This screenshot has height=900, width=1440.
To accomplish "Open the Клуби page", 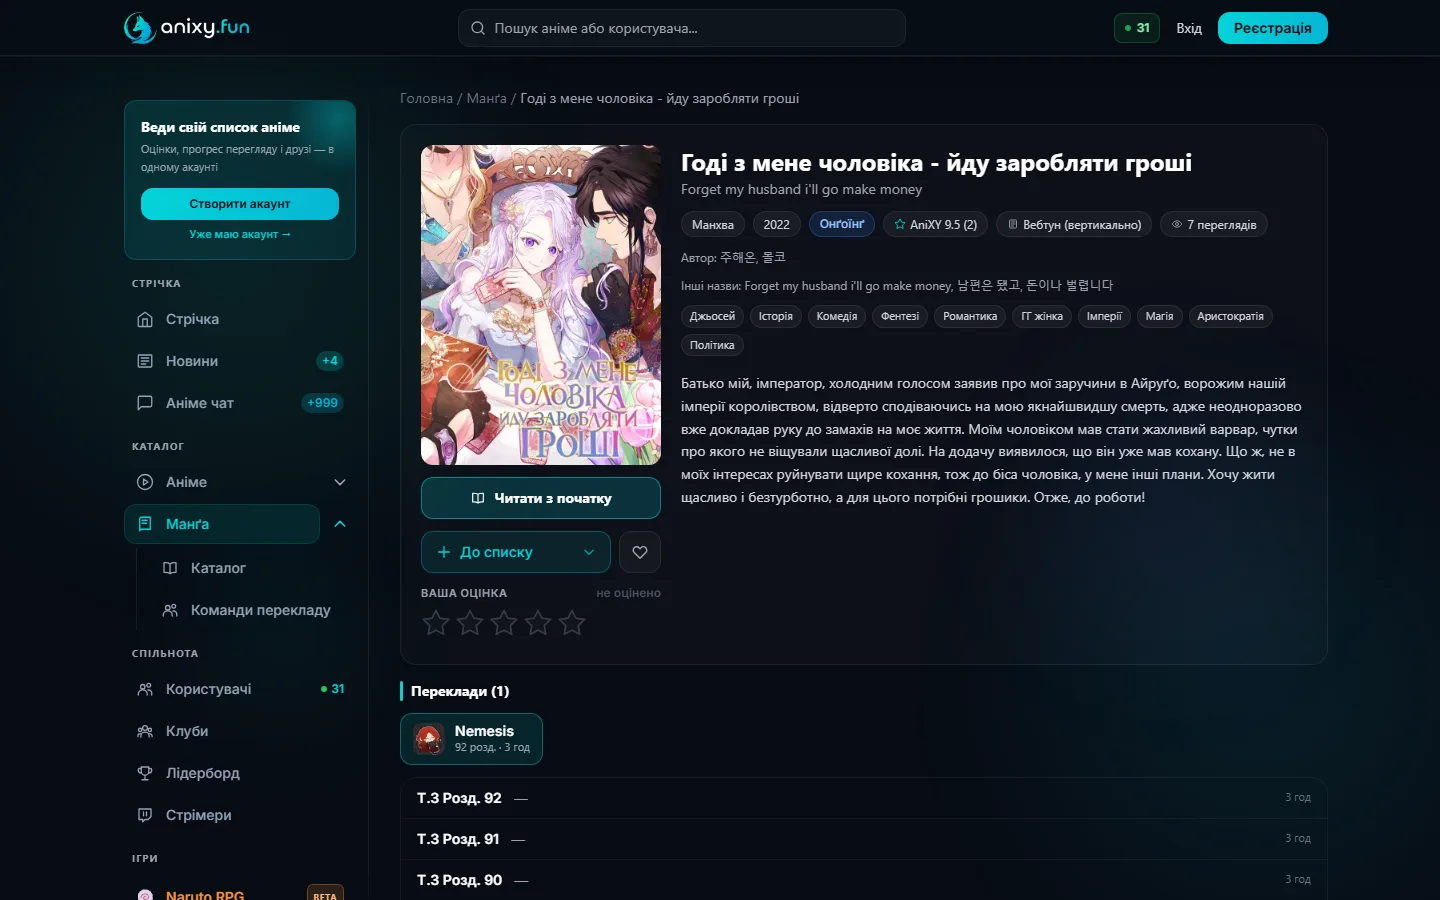I will [240, 731].
